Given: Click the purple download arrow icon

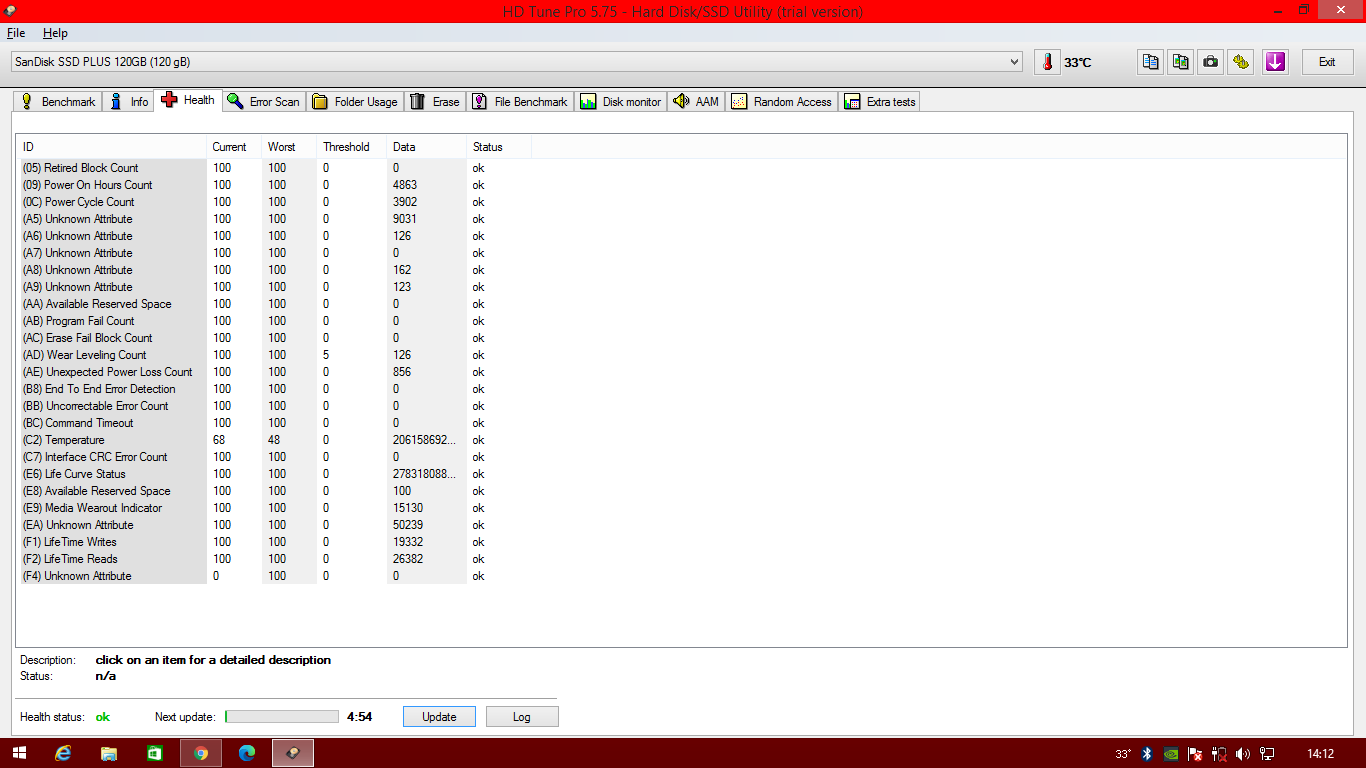Looking at the screenshot, I should [1275, 62].
